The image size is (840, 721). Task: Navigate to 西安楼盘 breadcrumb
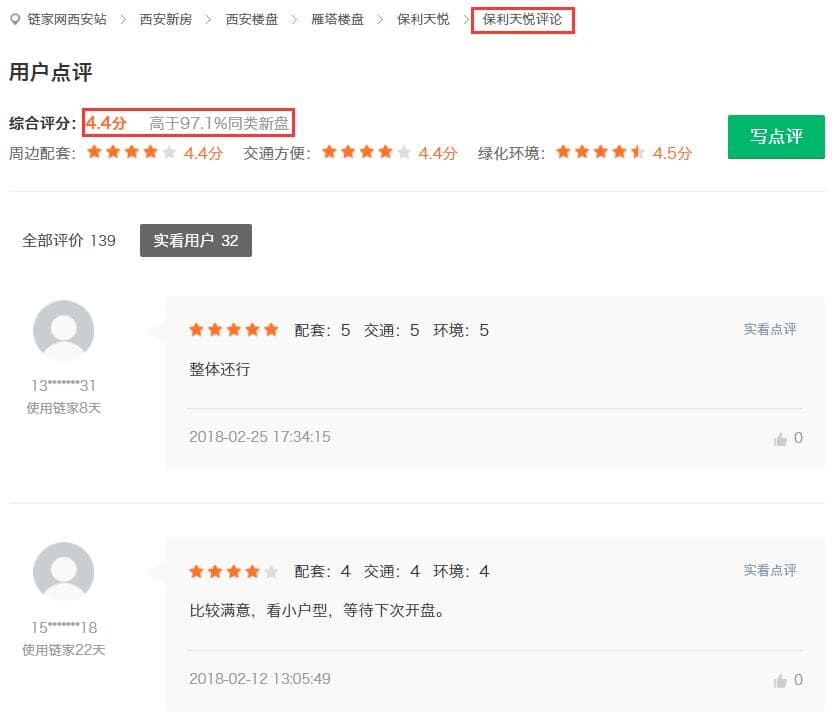(252, 19)
